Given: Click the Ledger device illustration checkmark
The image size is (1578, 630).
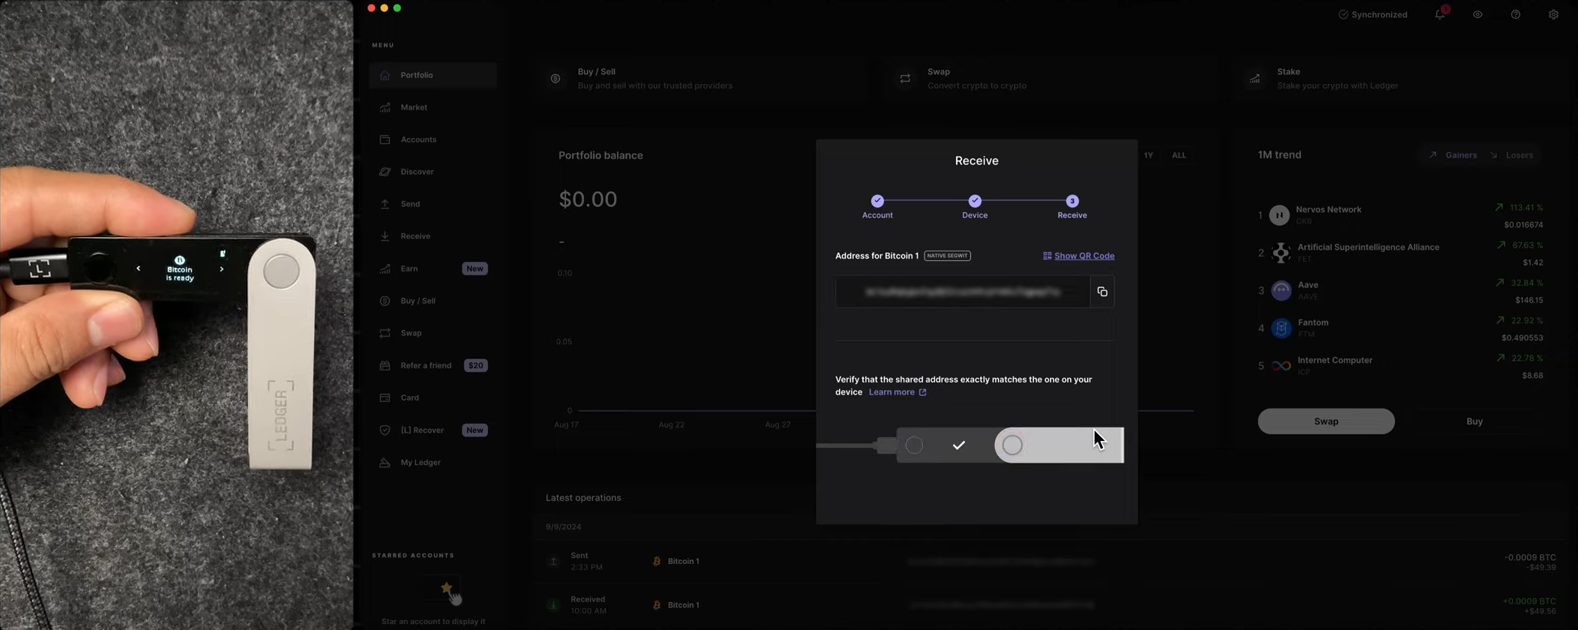Looking at the screenshot, I should pyautogui.click(x=959, y=445).
